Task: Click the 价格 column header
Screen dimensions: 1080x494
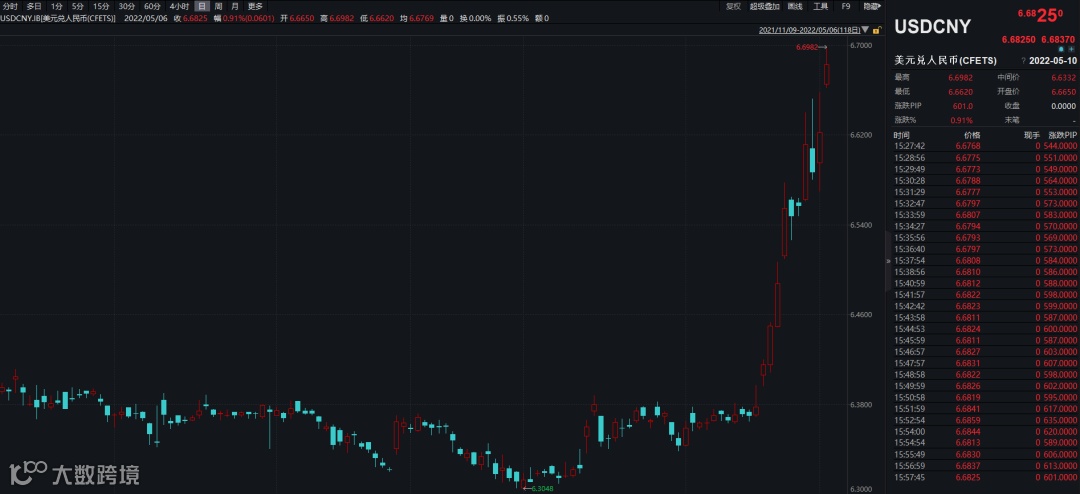Action: (x=972, y=135)
